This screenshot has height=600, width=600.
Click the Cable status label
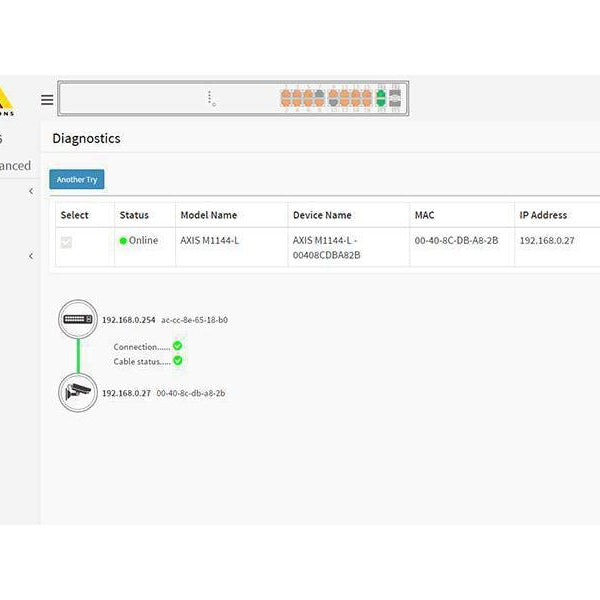click(142, 361)
